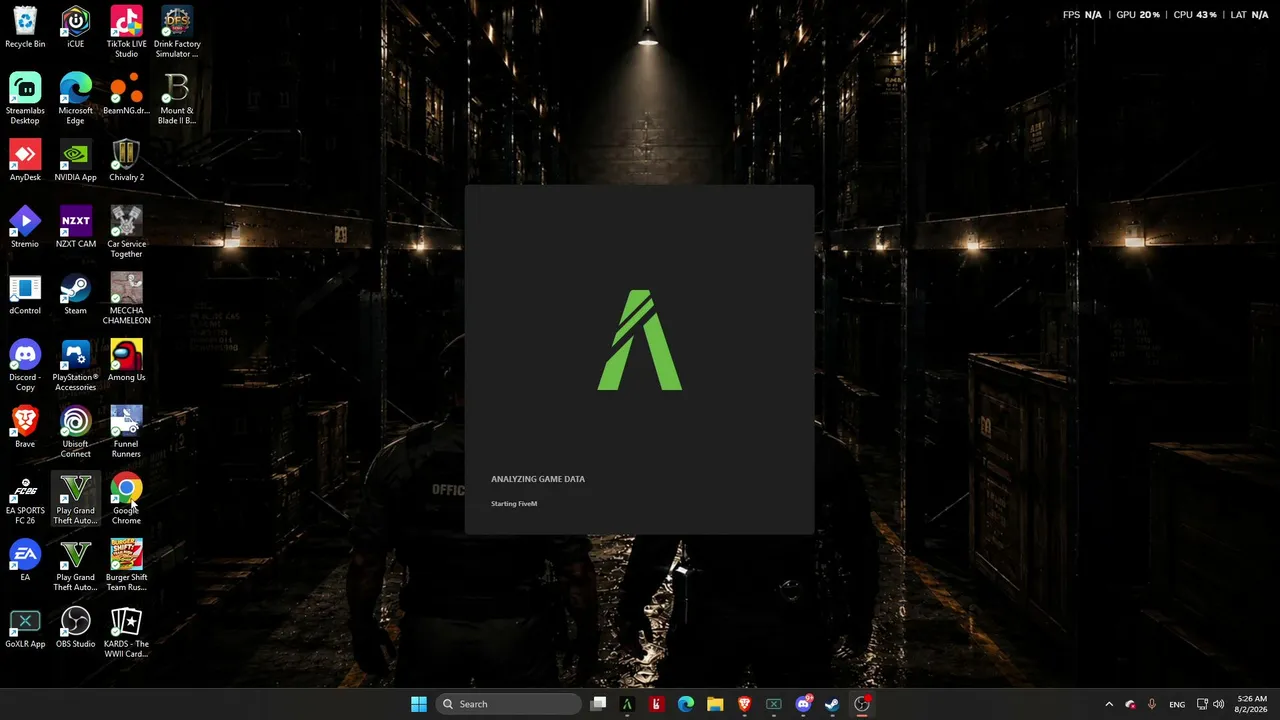Viewport: 1280px width, 720px height.
Task: Select Car Service Together icon
Action: [x=126, y=233]
